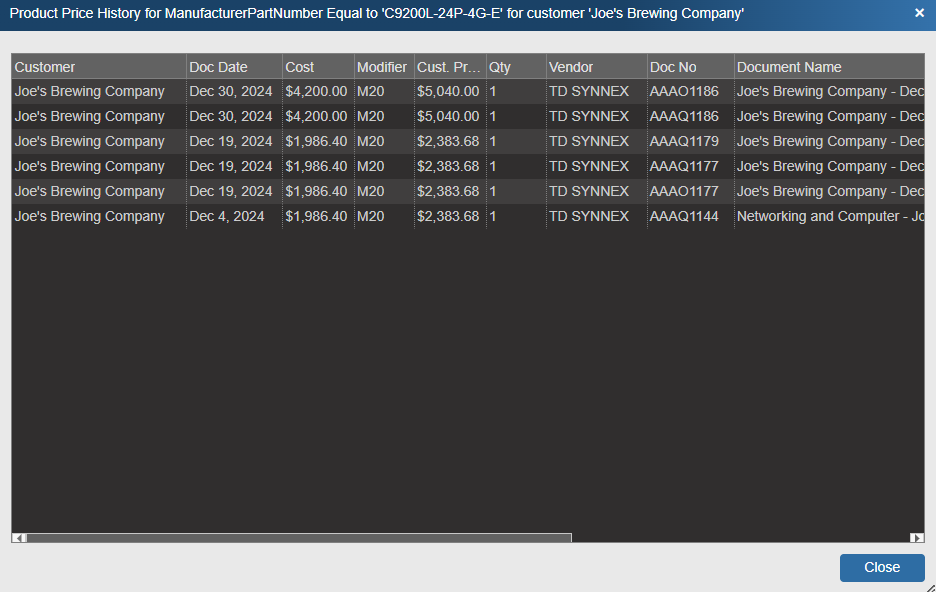Sort by the Customer column header
The image size is (936, 592).
[99, 67]
